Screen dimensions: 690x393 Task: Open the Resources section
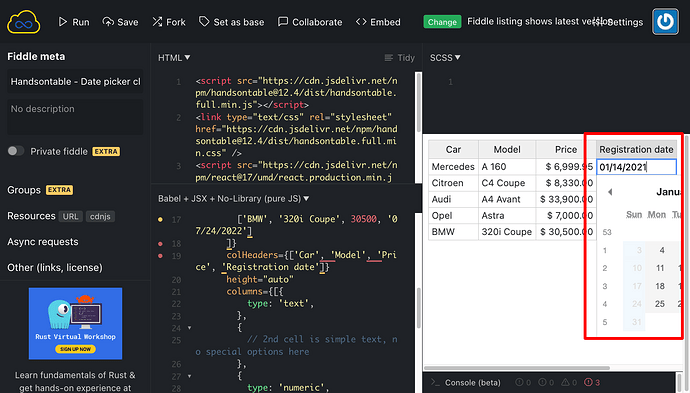[31, 216]
